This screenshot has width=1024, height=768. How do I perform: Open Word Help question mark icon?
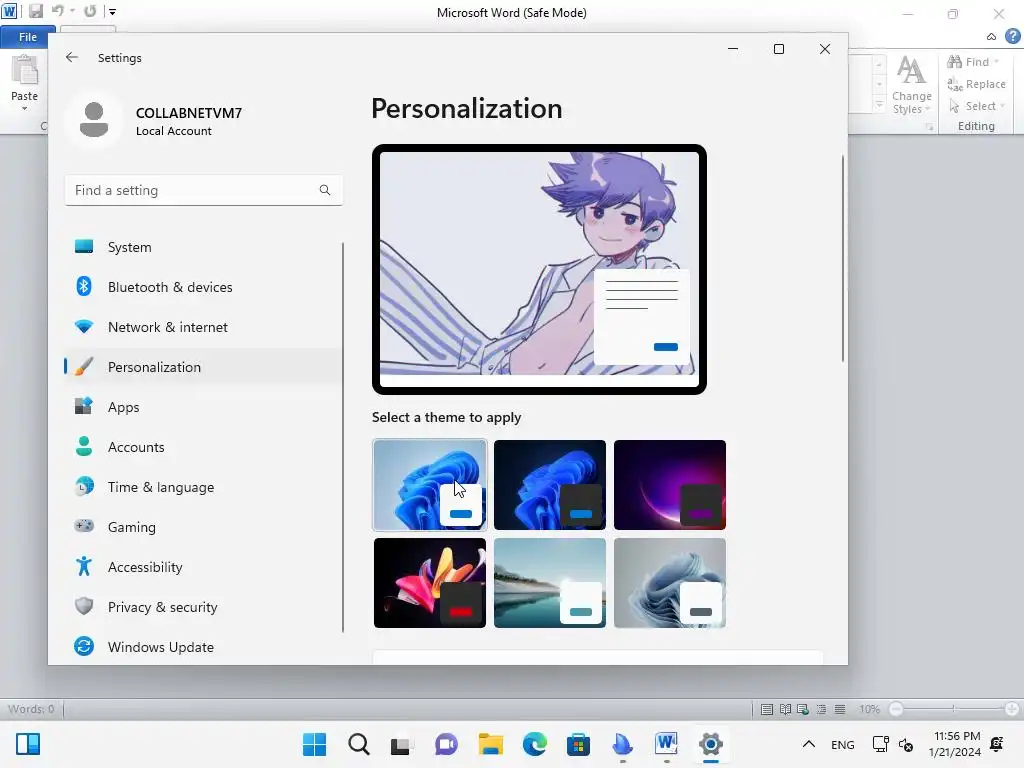[x=1013, y=37]
